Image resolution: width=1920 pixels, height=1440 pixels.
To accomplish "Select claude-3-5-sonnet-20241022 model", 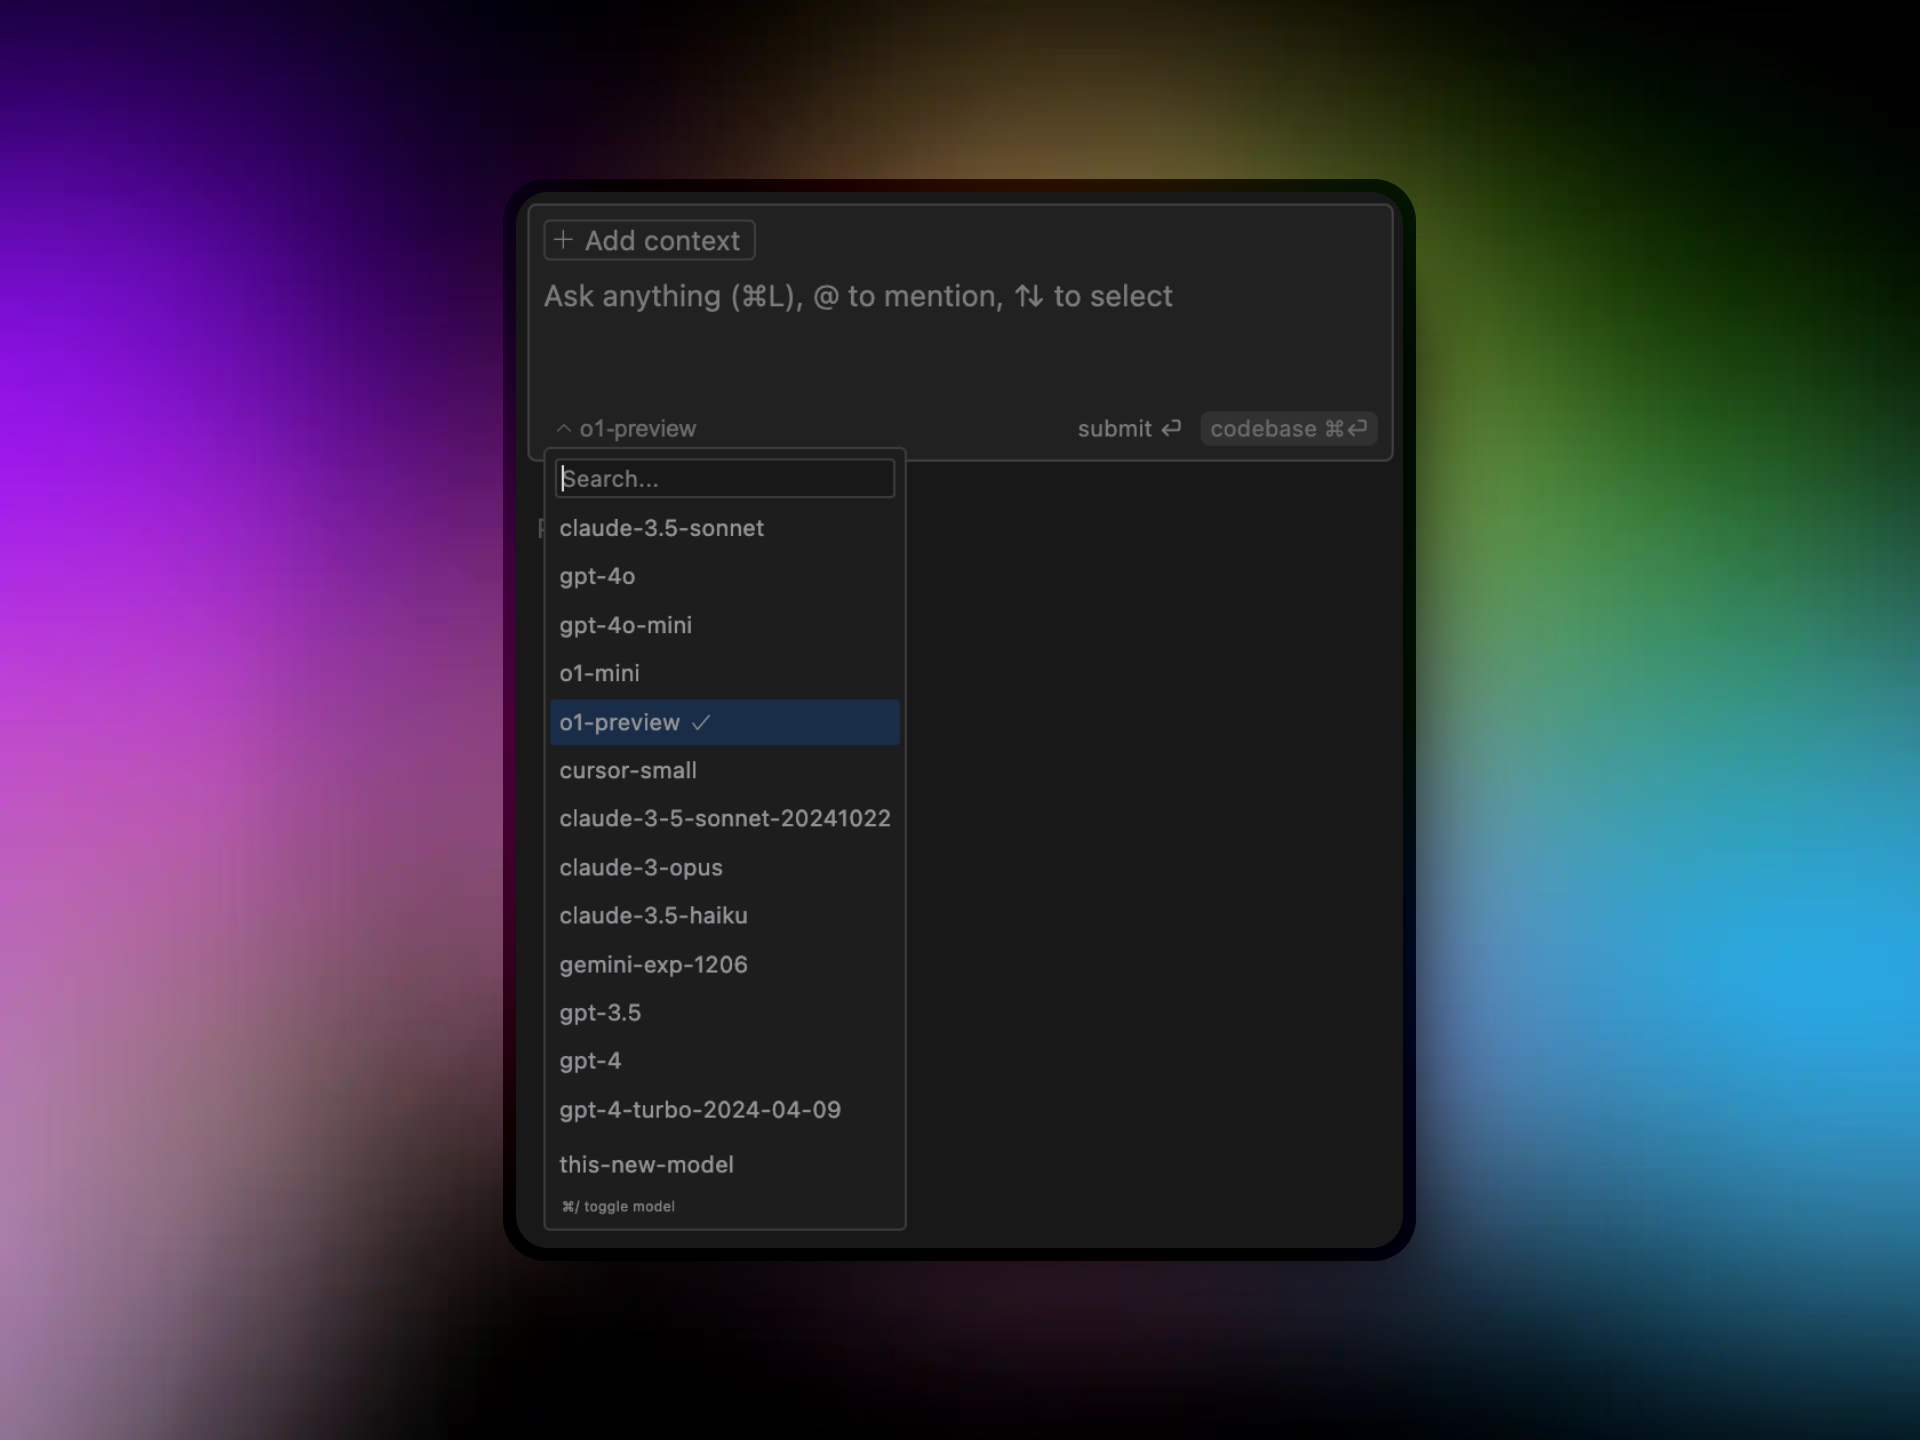I will point(725,819).
